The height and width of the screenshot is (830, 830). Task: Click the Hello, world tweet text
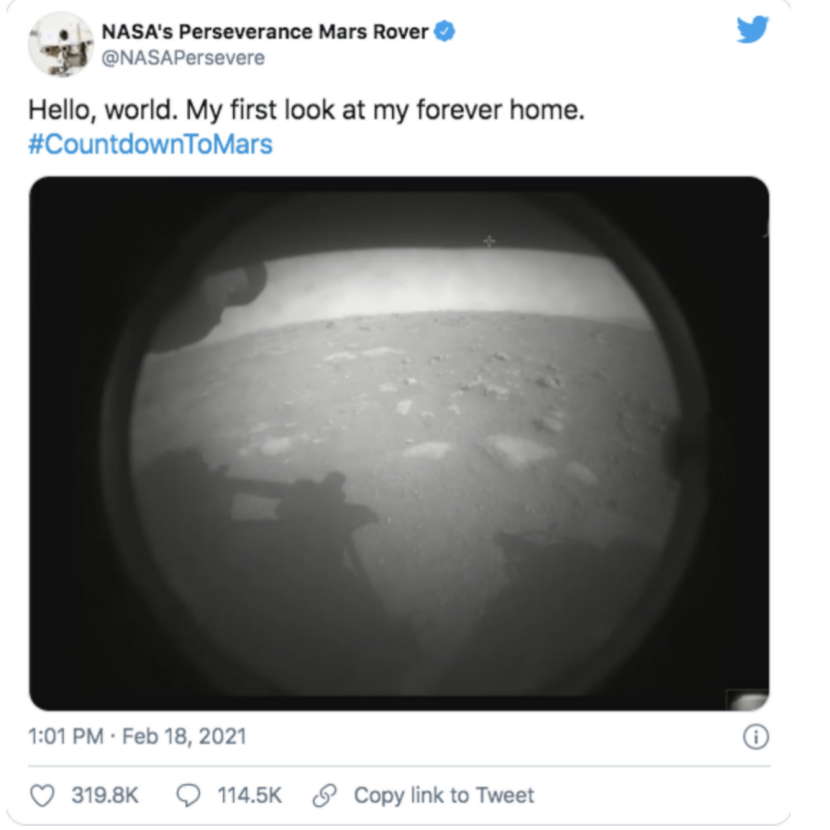tap(306, 110)
